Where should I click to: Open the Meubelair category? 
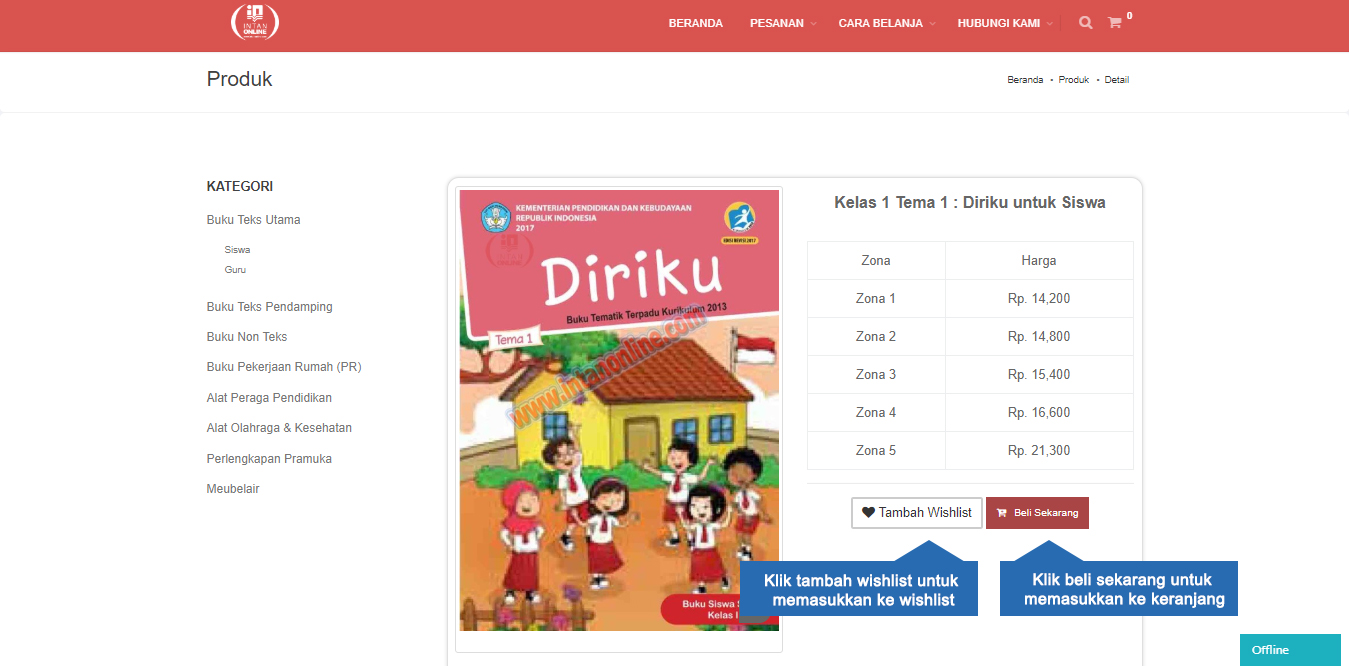(233, 489)
